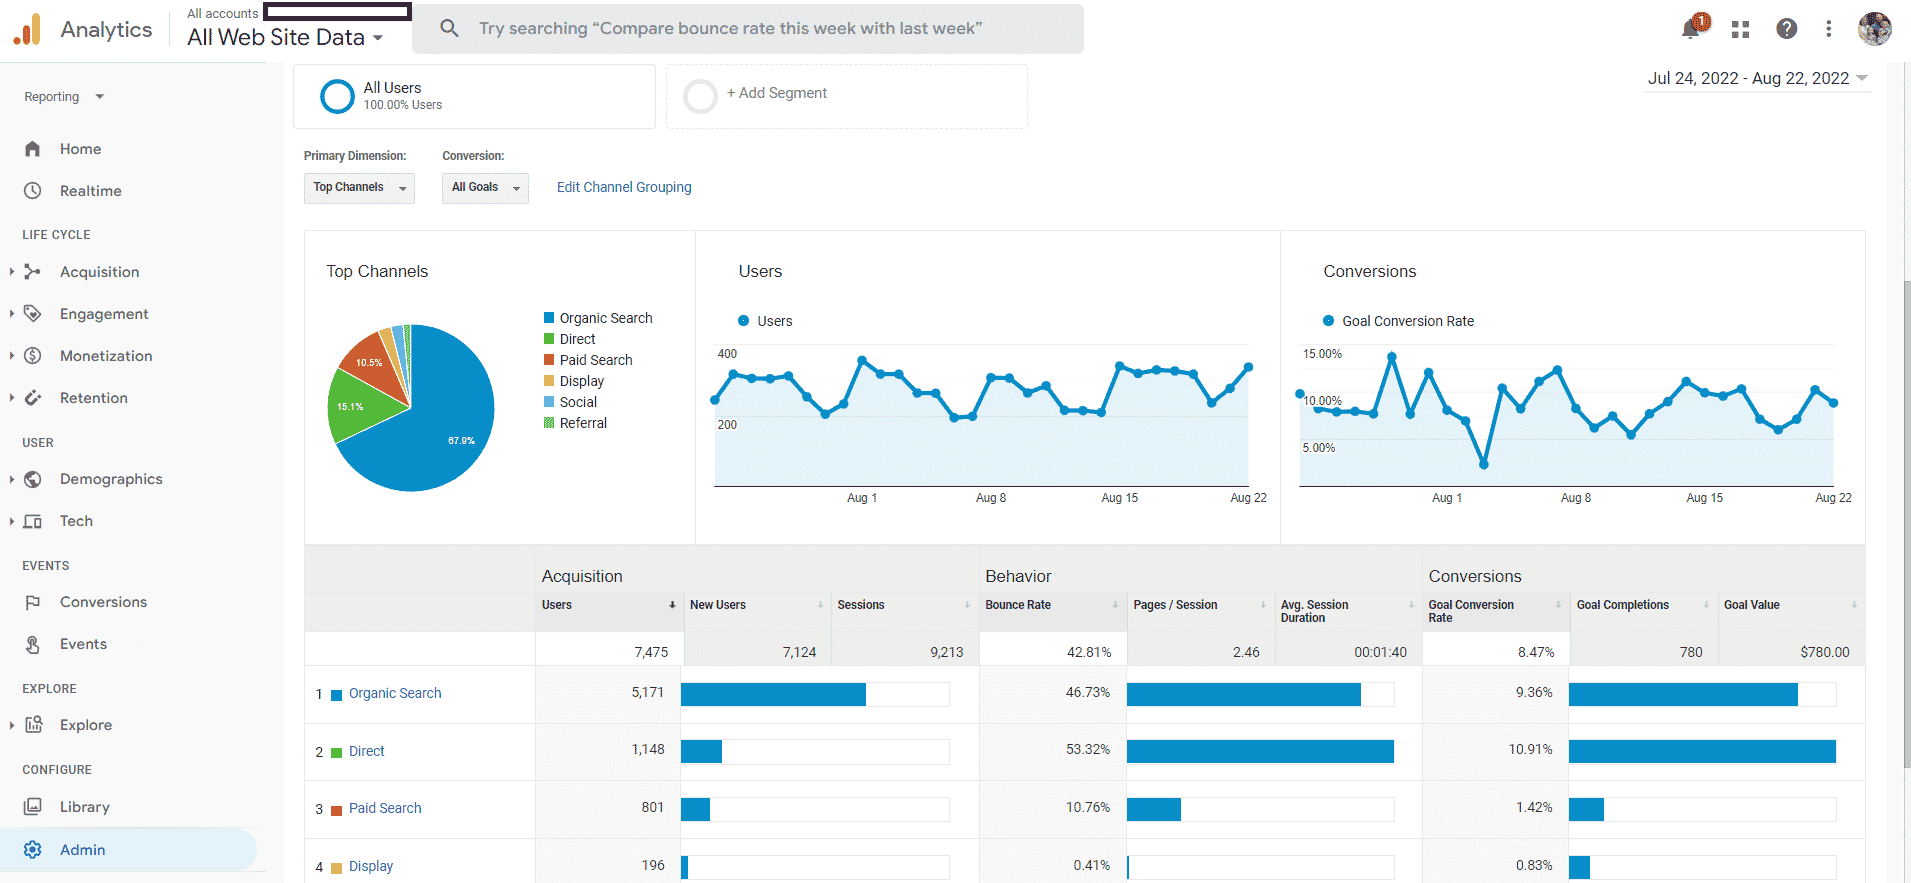Screen dimensions: 1911x883
Task: Click the Library icon in sidebar
Action: click(33, 807)
